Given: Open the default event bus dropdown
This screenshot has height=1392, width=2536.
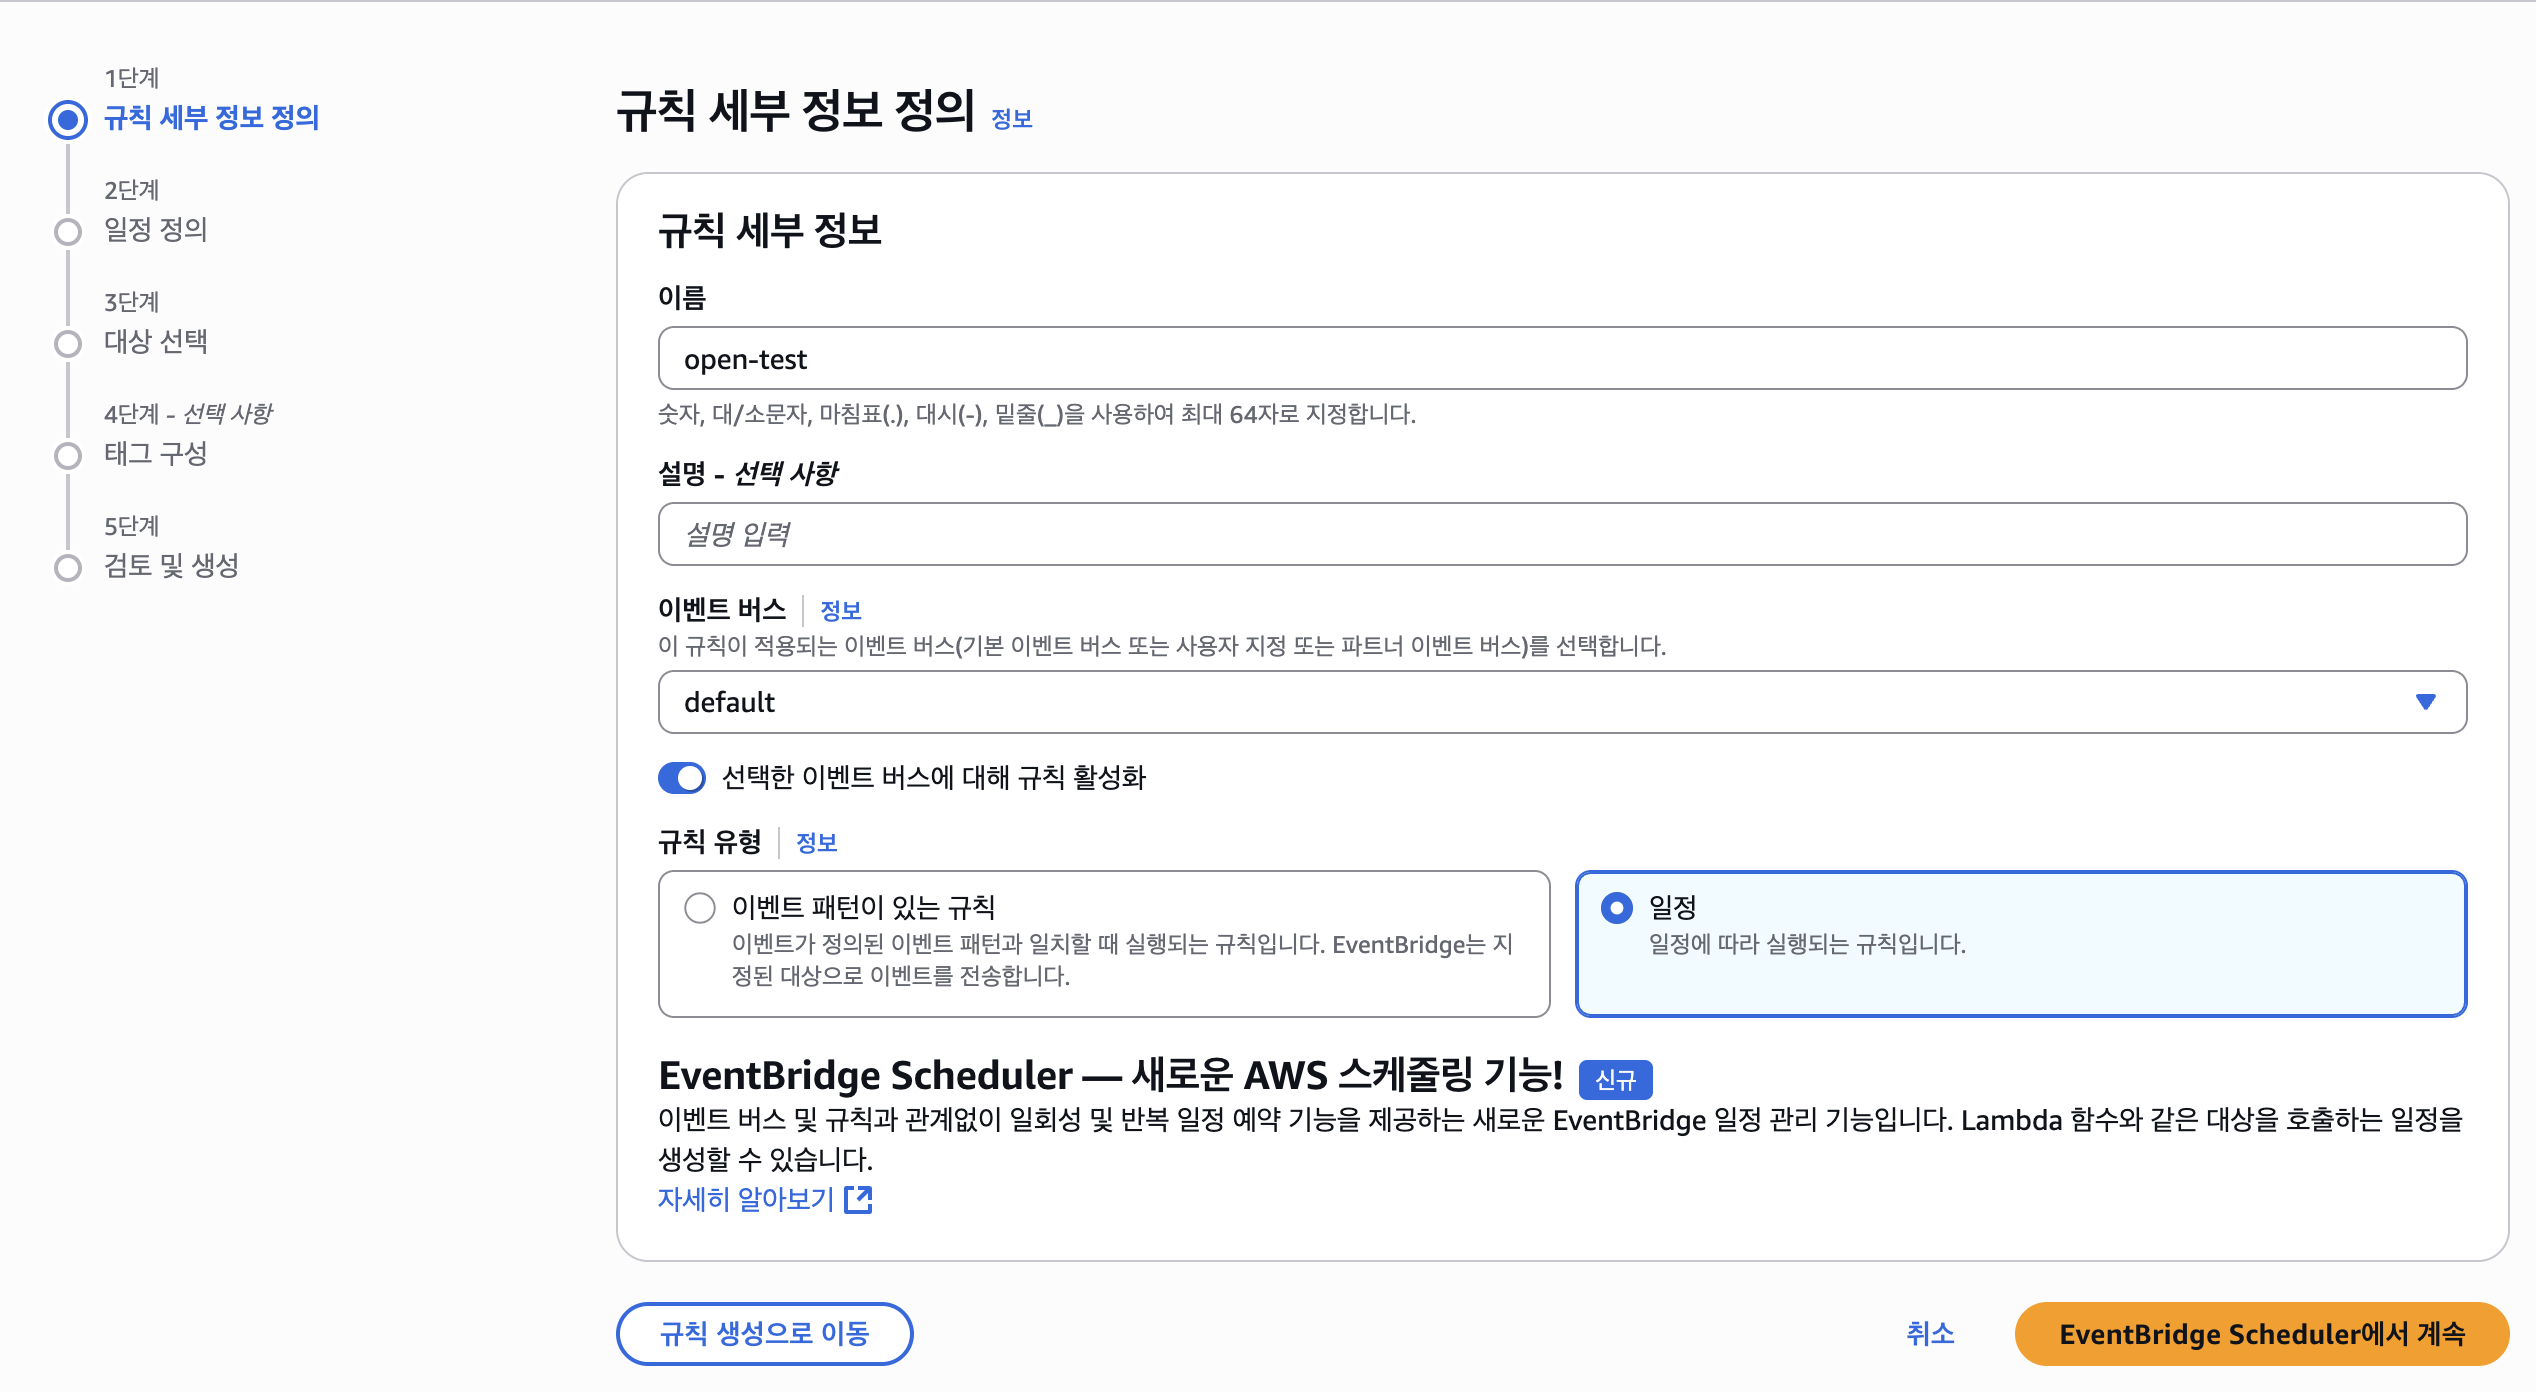Looking at the screenshot, I should click(x=1560, y=702).
